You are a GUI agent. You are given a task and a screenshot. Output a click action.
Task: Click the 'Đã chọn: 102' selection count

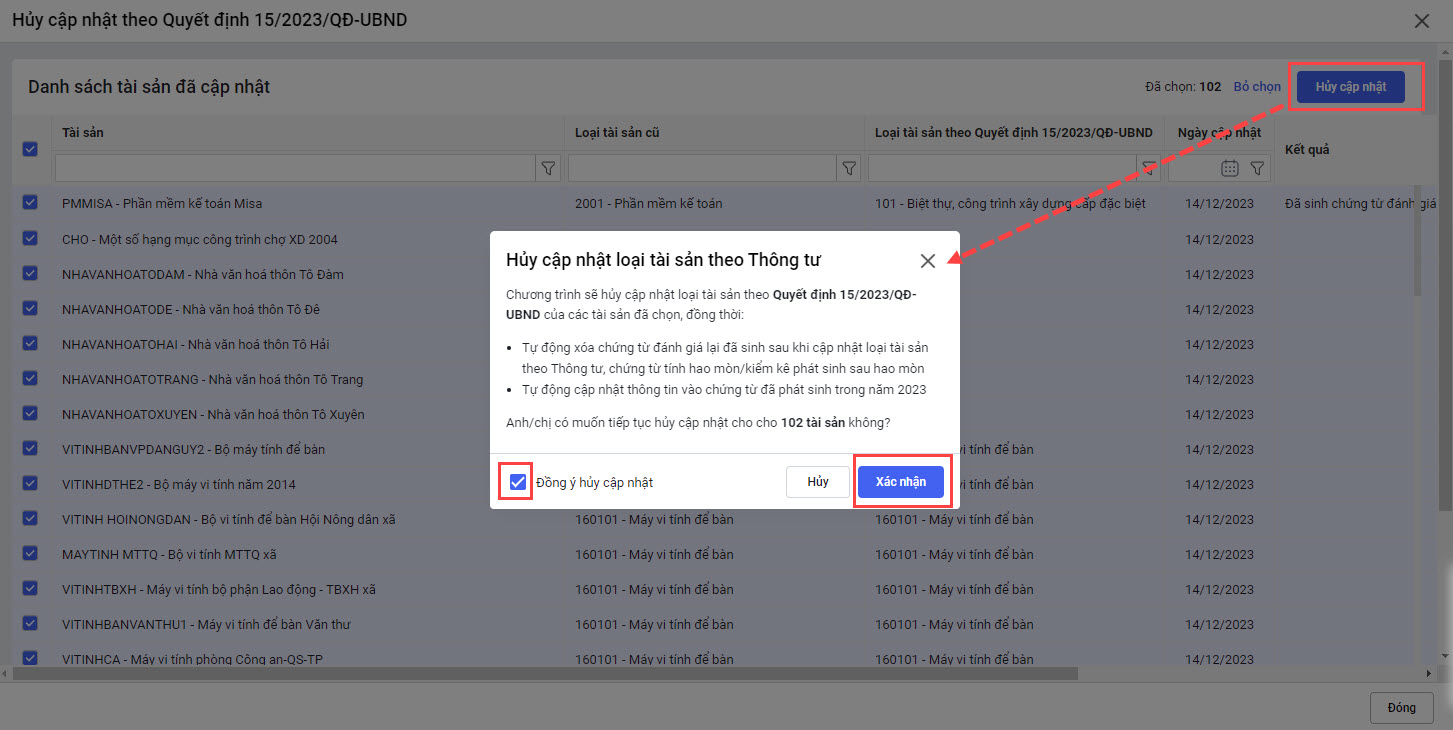(x=1183, y=87)
